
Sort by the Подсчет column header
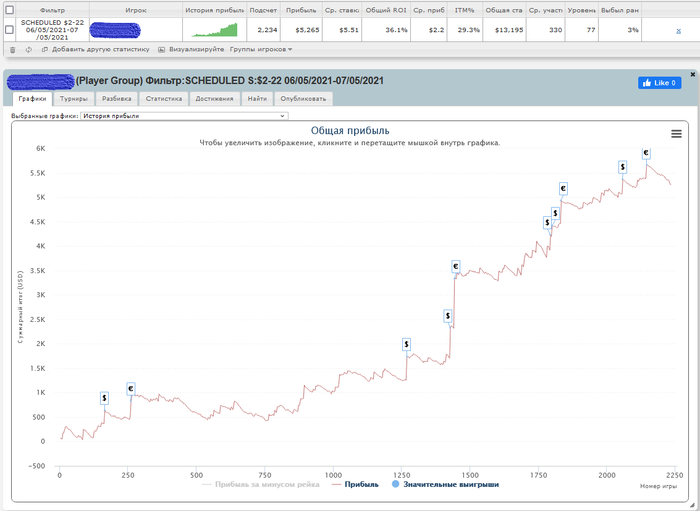(x=263, y=10)
